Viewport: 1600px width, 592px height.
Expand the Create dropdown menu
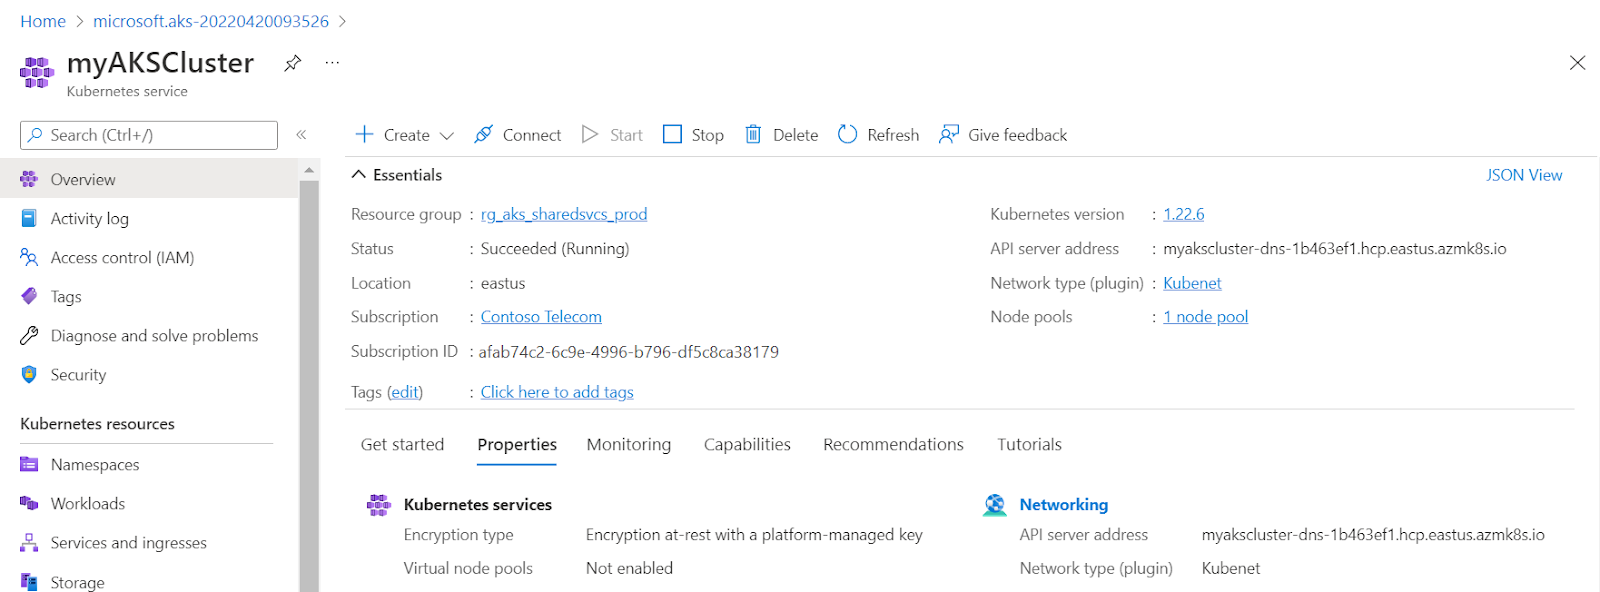pyautogui.click(x=447, y=135)
